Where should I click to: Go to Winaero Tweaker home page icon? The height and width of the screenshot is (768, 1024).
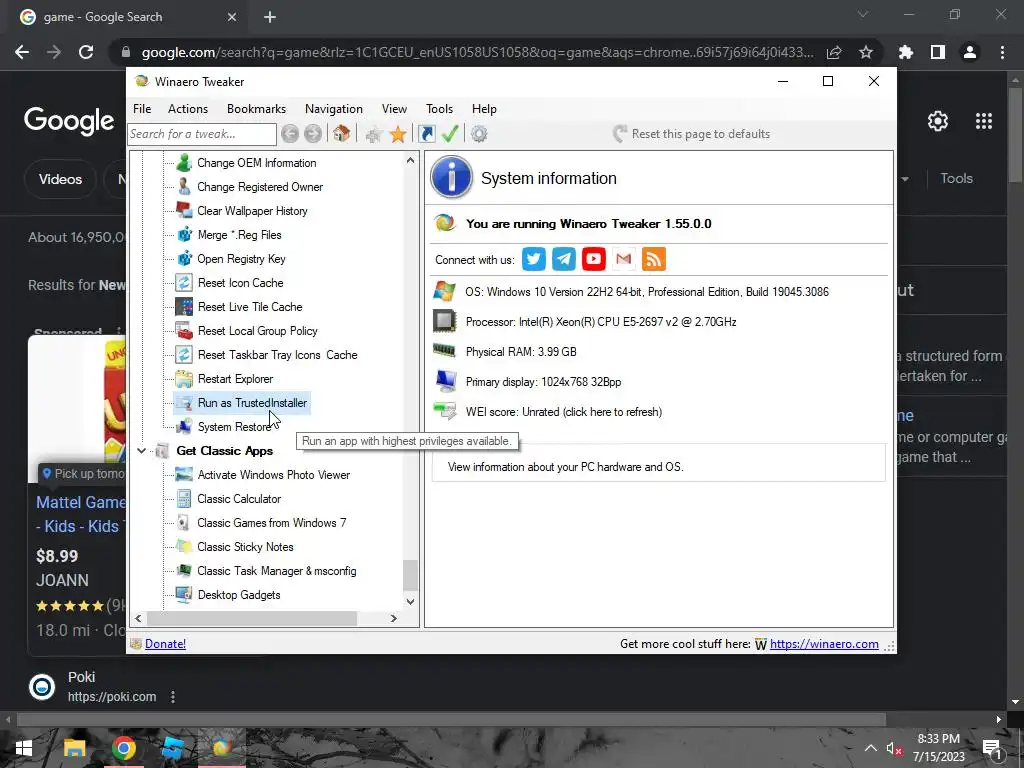coord(342,133)
